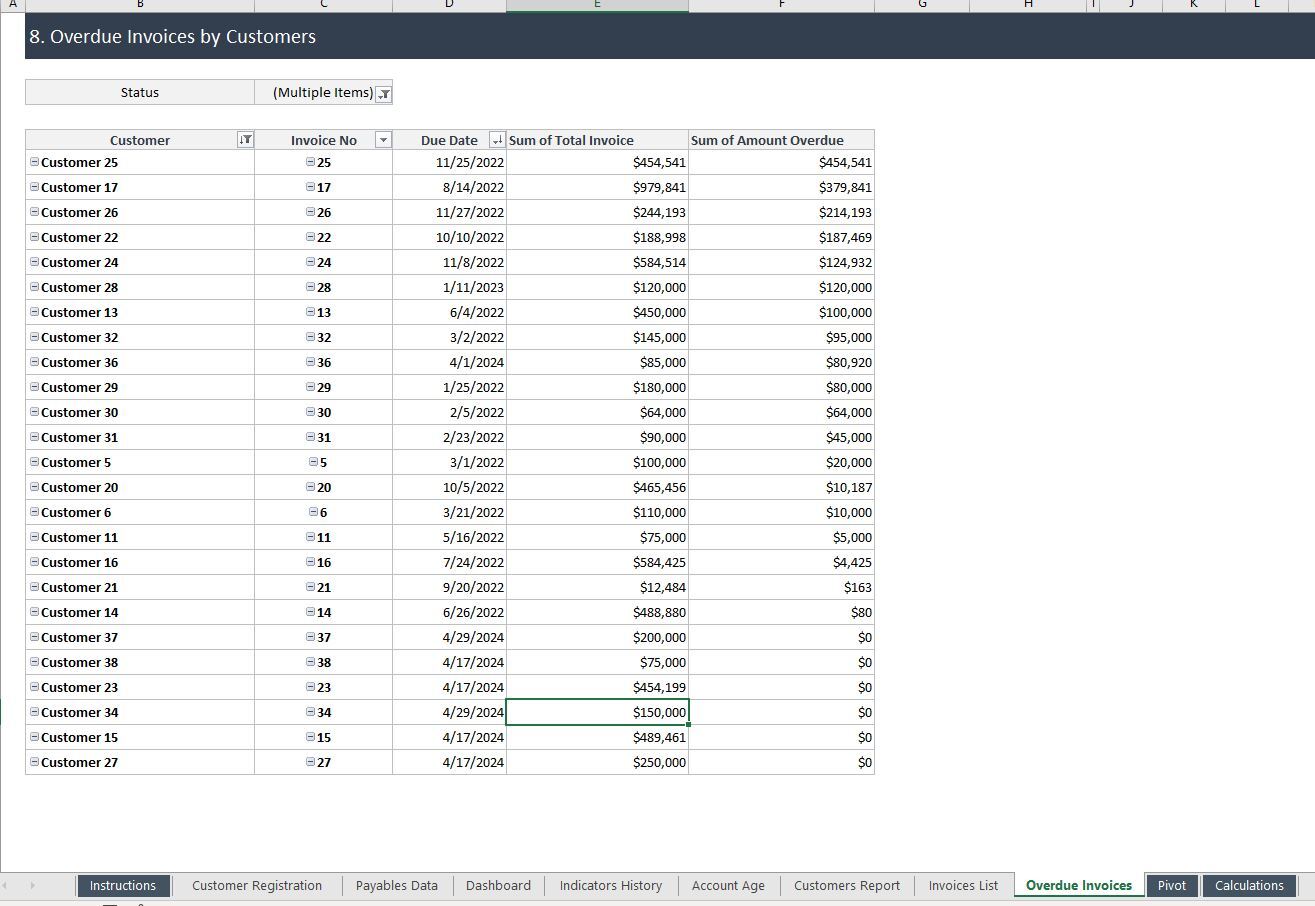Collapse the Customer 27 group
Viewport: 1315px width, 906px height.
34,762
